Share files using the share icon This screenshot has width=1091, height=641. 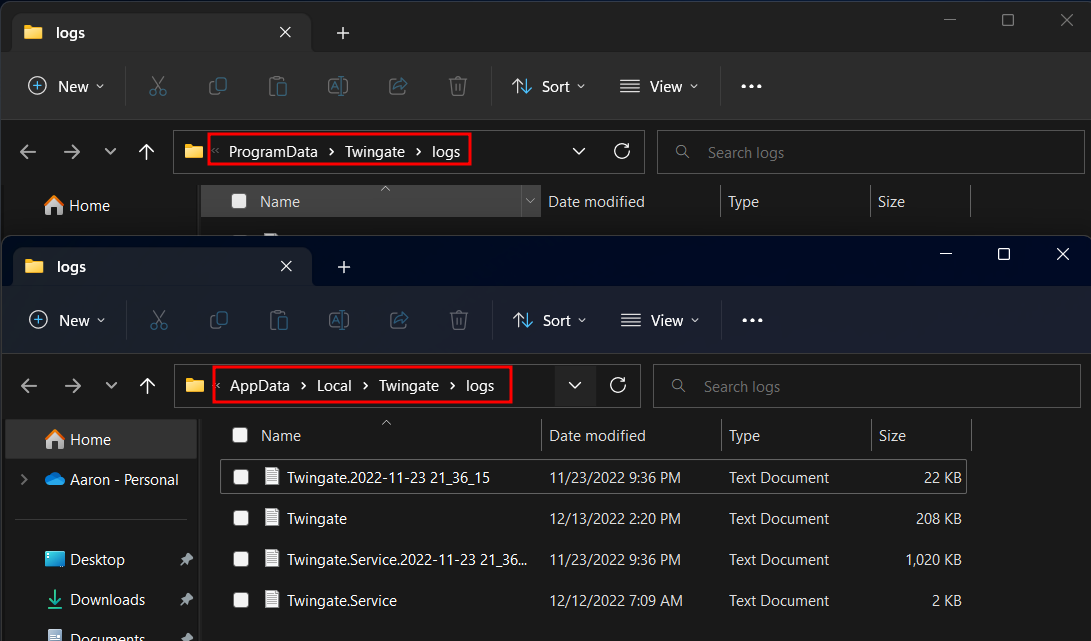click(398, 320)
